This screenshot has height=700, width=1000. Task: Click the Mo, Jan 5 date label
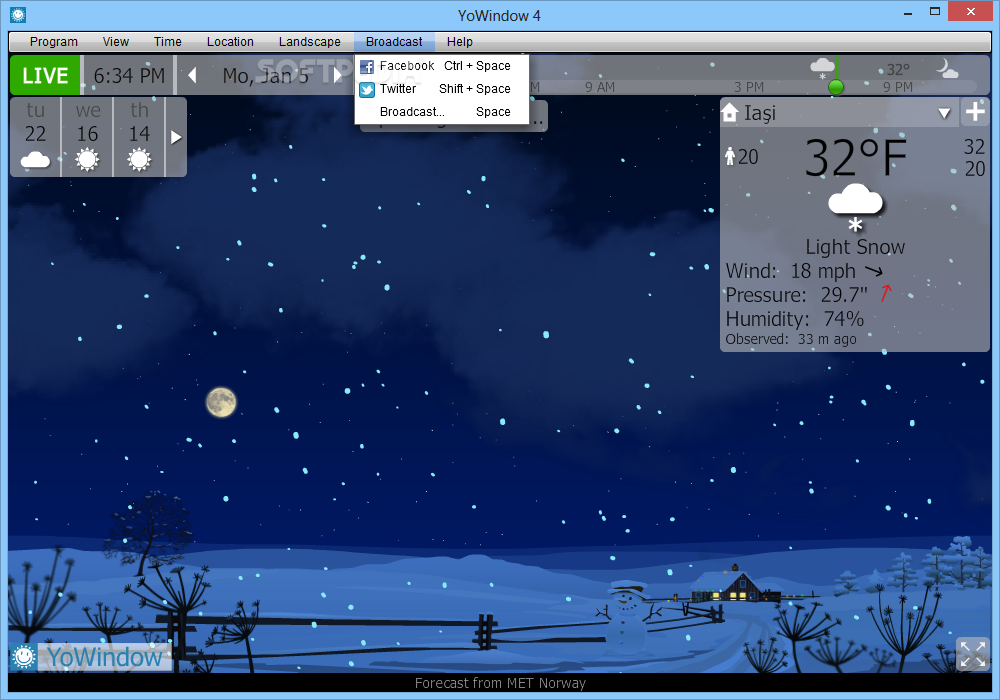265,76
